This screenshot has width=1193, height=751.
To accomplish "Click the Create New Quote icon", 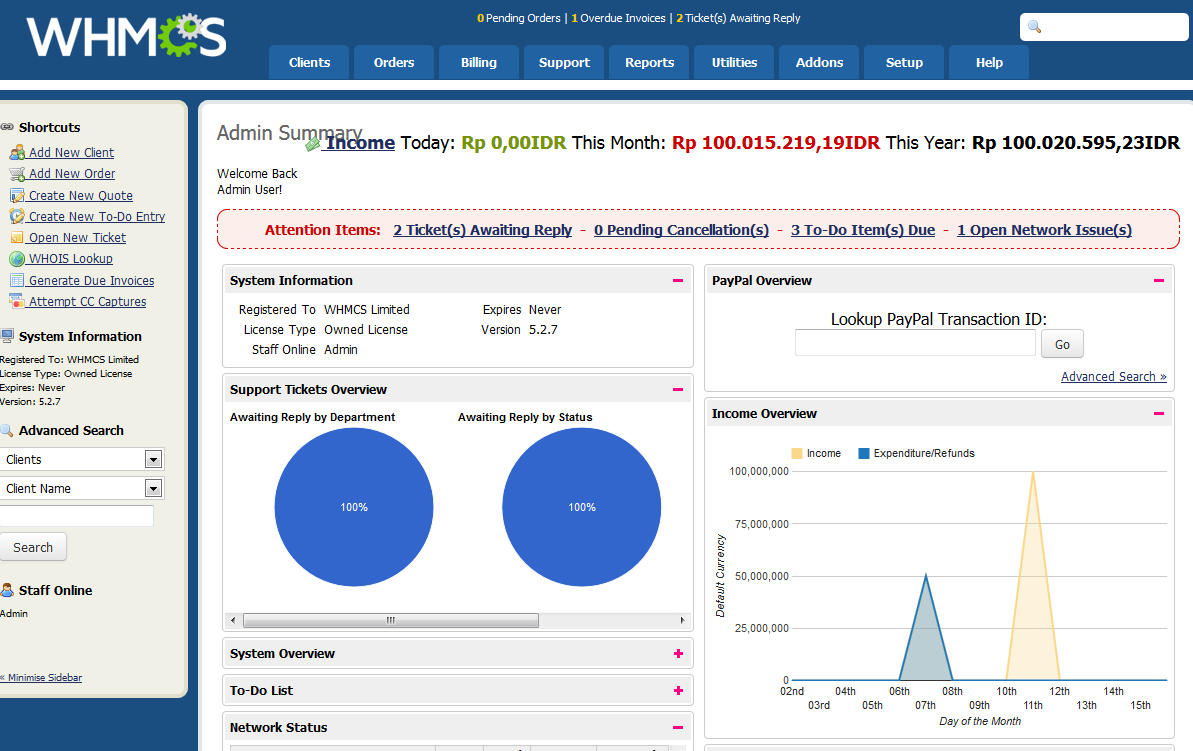I will (17, 196).
